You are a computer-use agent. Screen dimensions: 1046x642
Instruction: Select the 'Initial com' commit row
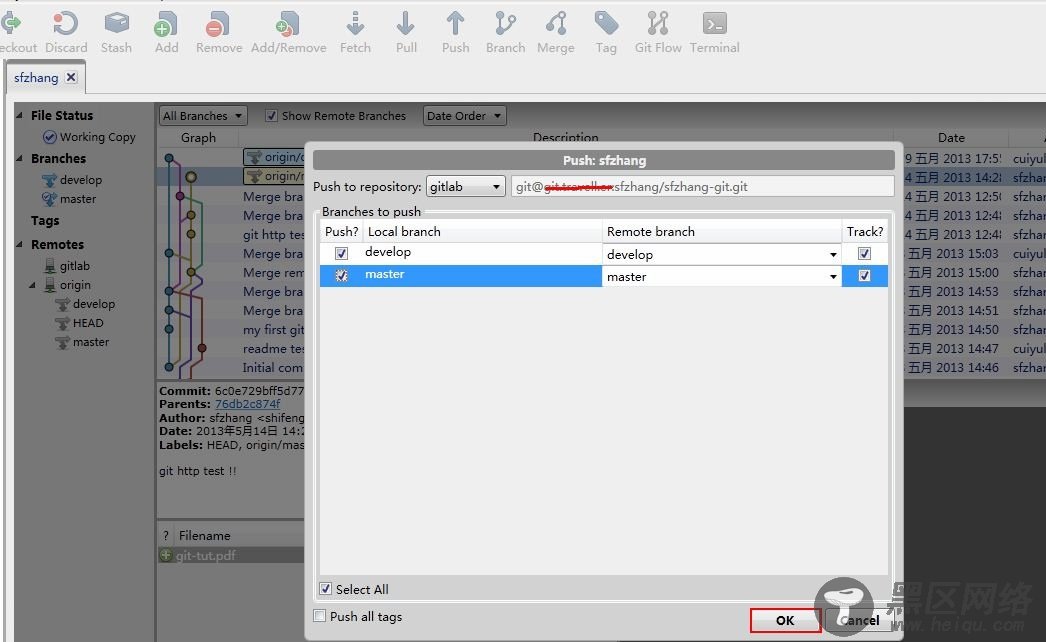click(272, 368)
